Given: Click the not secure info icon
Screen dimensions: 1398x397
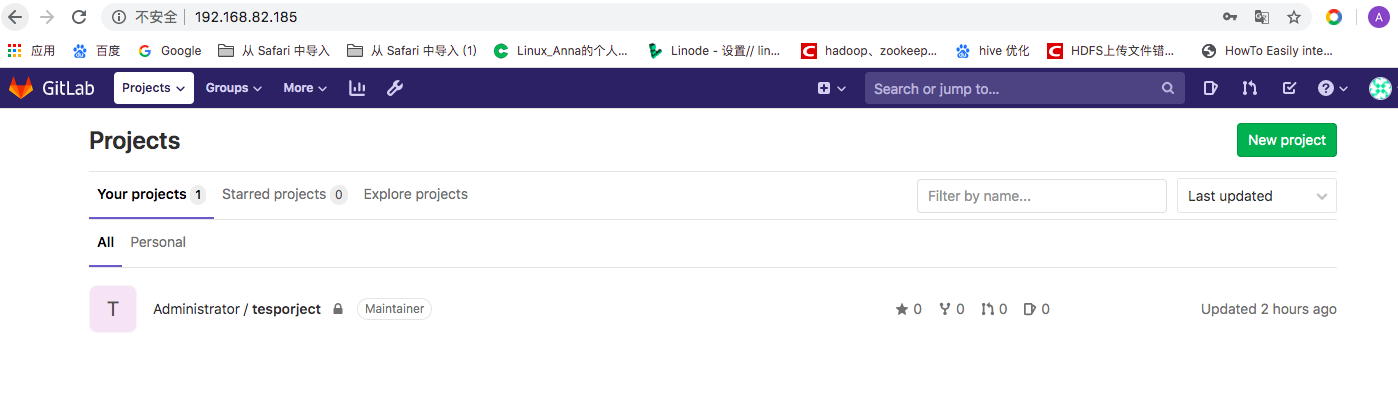Looking at the screenshot, I should point(119,17).
